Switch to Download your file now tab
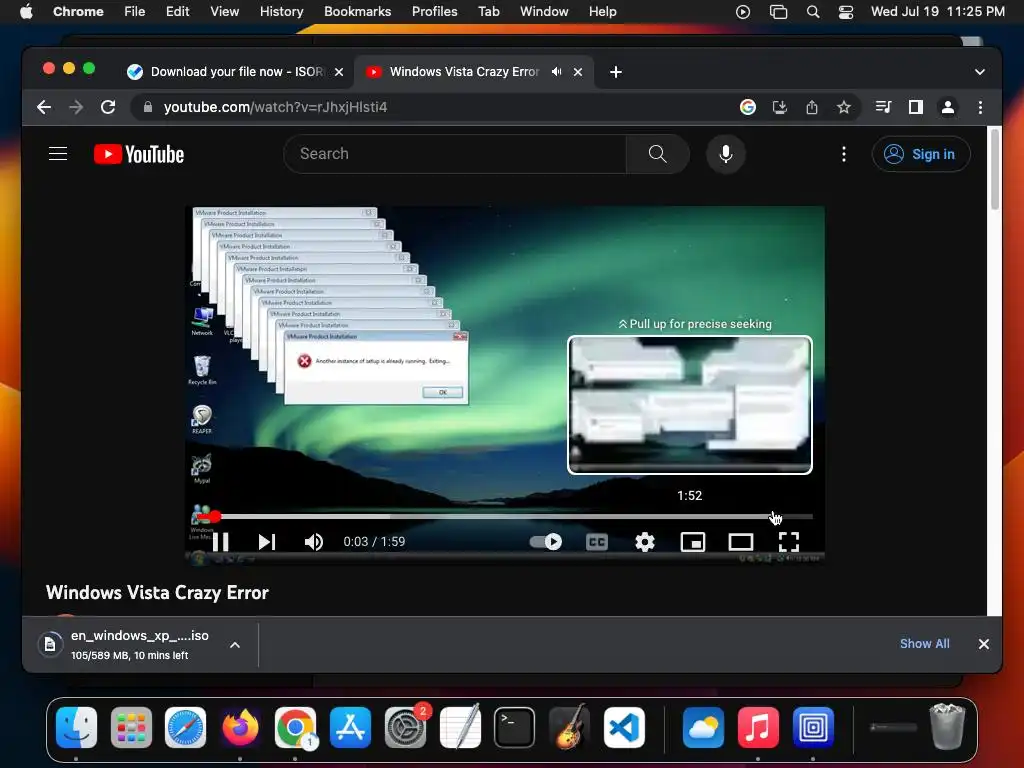1024x768 pixels. 235,72
